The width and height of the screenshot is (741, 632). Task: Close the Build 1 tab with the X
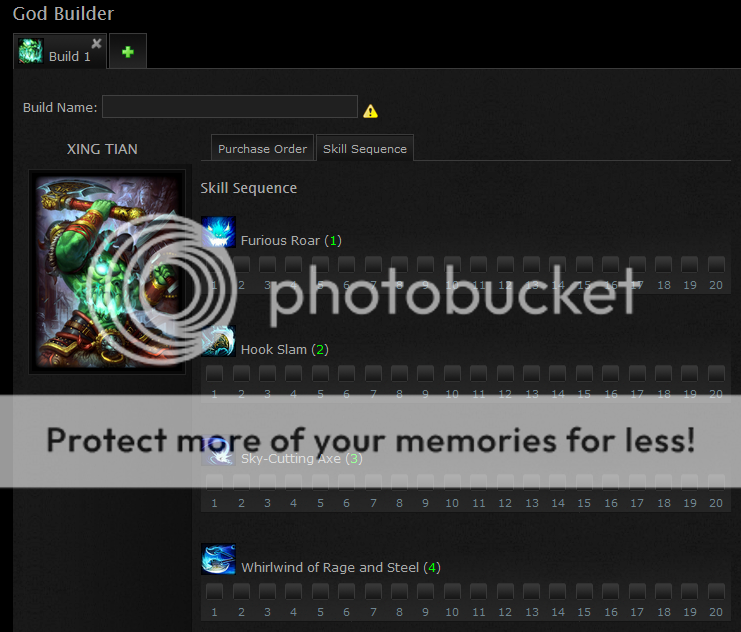(96, 43)
